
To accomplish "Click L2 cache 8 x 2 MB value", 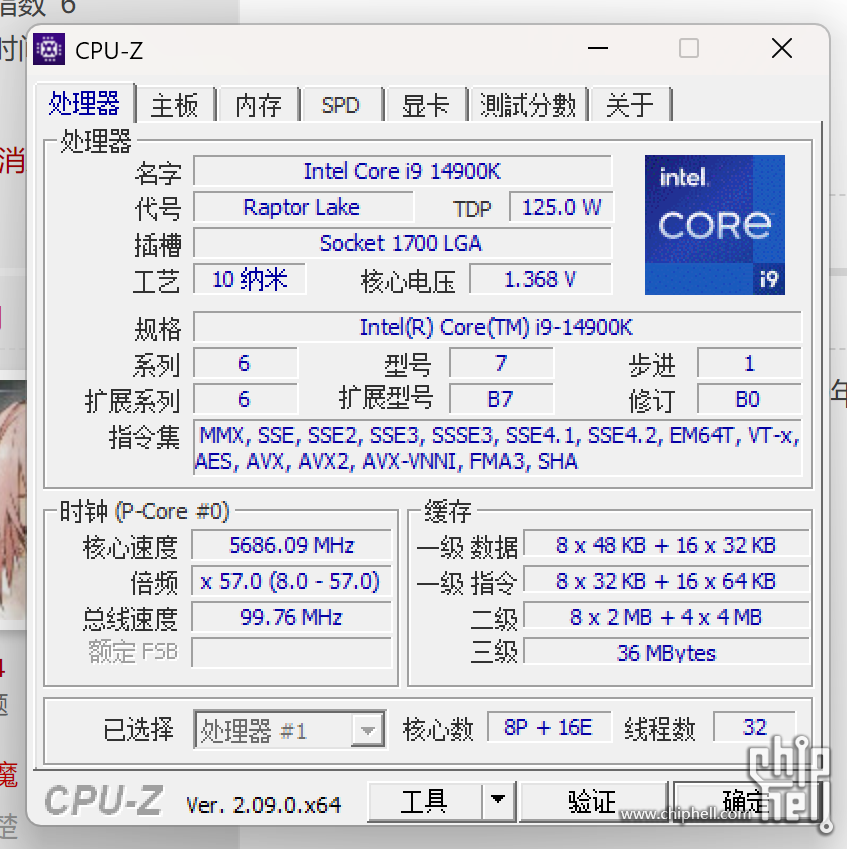I will coord(666,617).
